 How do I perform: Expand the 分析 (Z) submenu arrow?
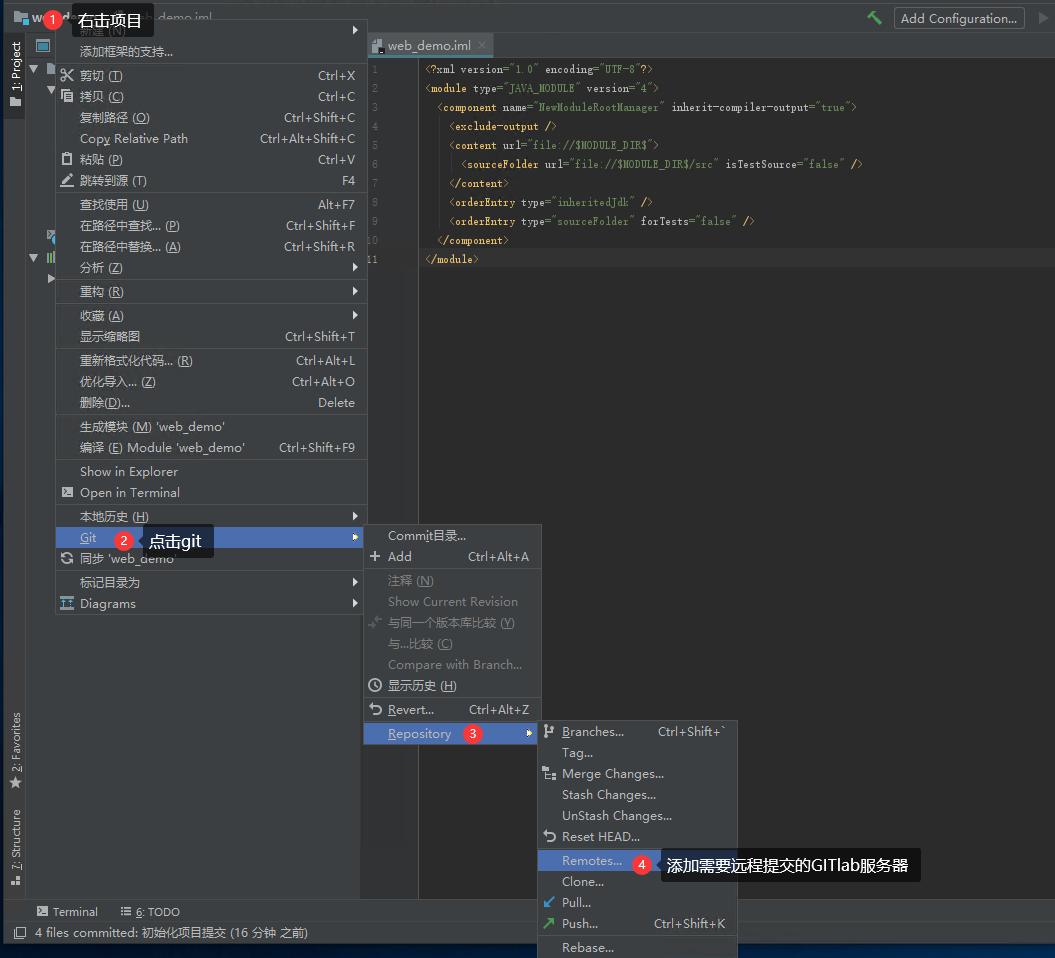click(x=355, y=267)
